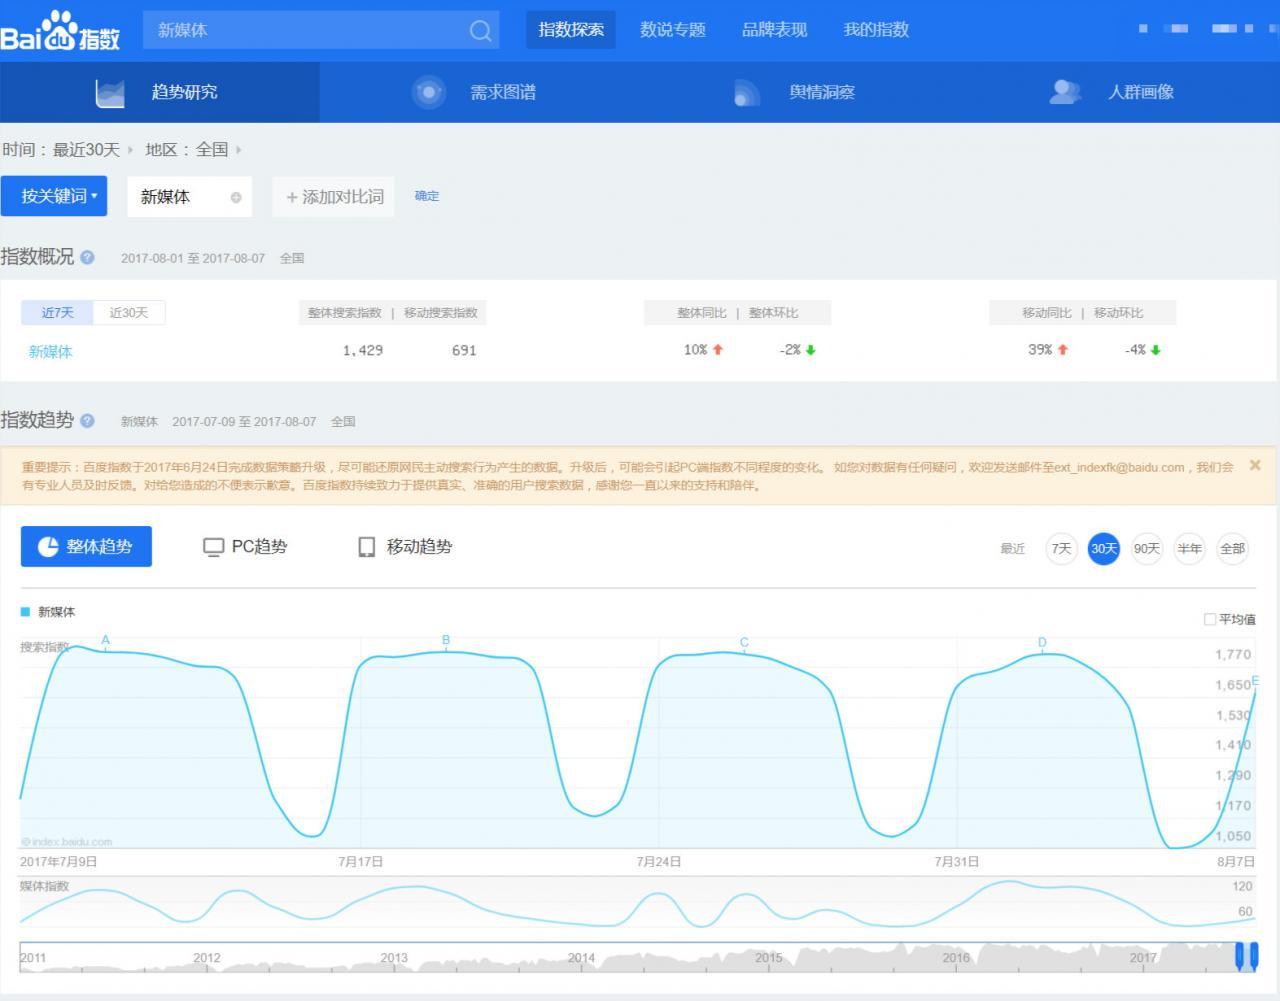This screenshot has height=1001, width=1280.
Task: Switch to 舆情洞察 tab
Action: click(800, 92)
